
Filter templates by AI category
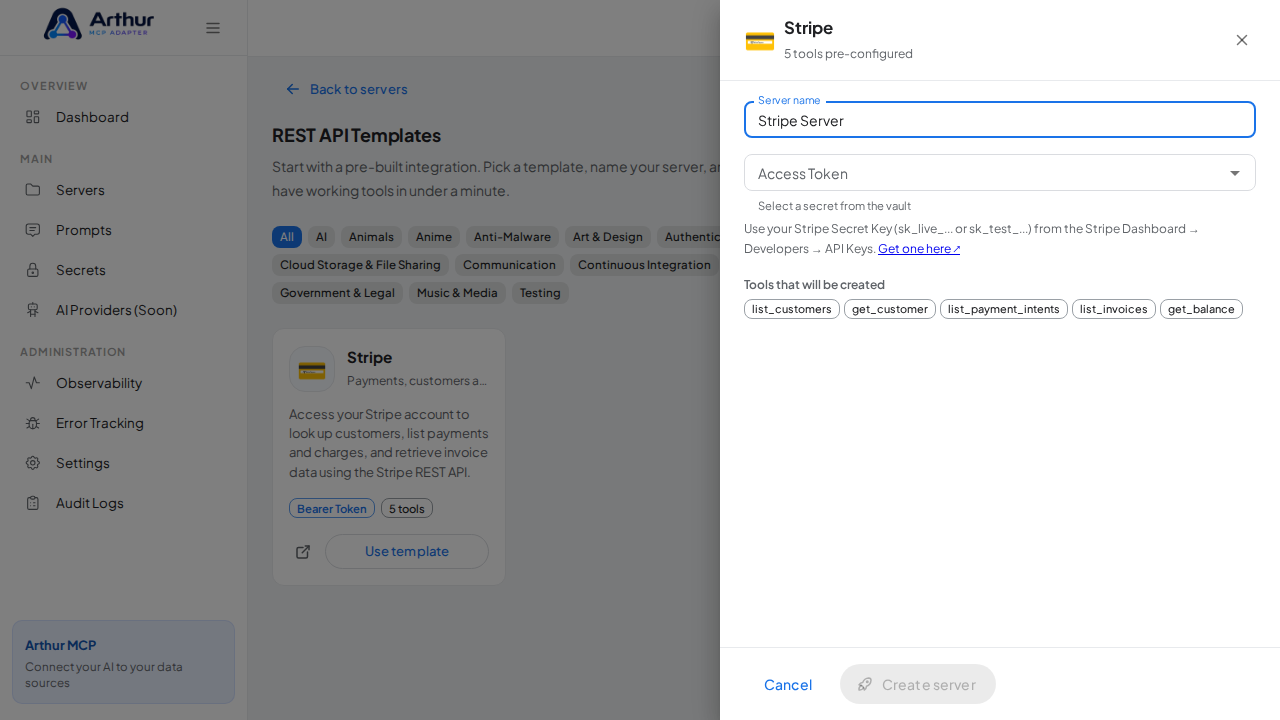(x=321, y=237)
